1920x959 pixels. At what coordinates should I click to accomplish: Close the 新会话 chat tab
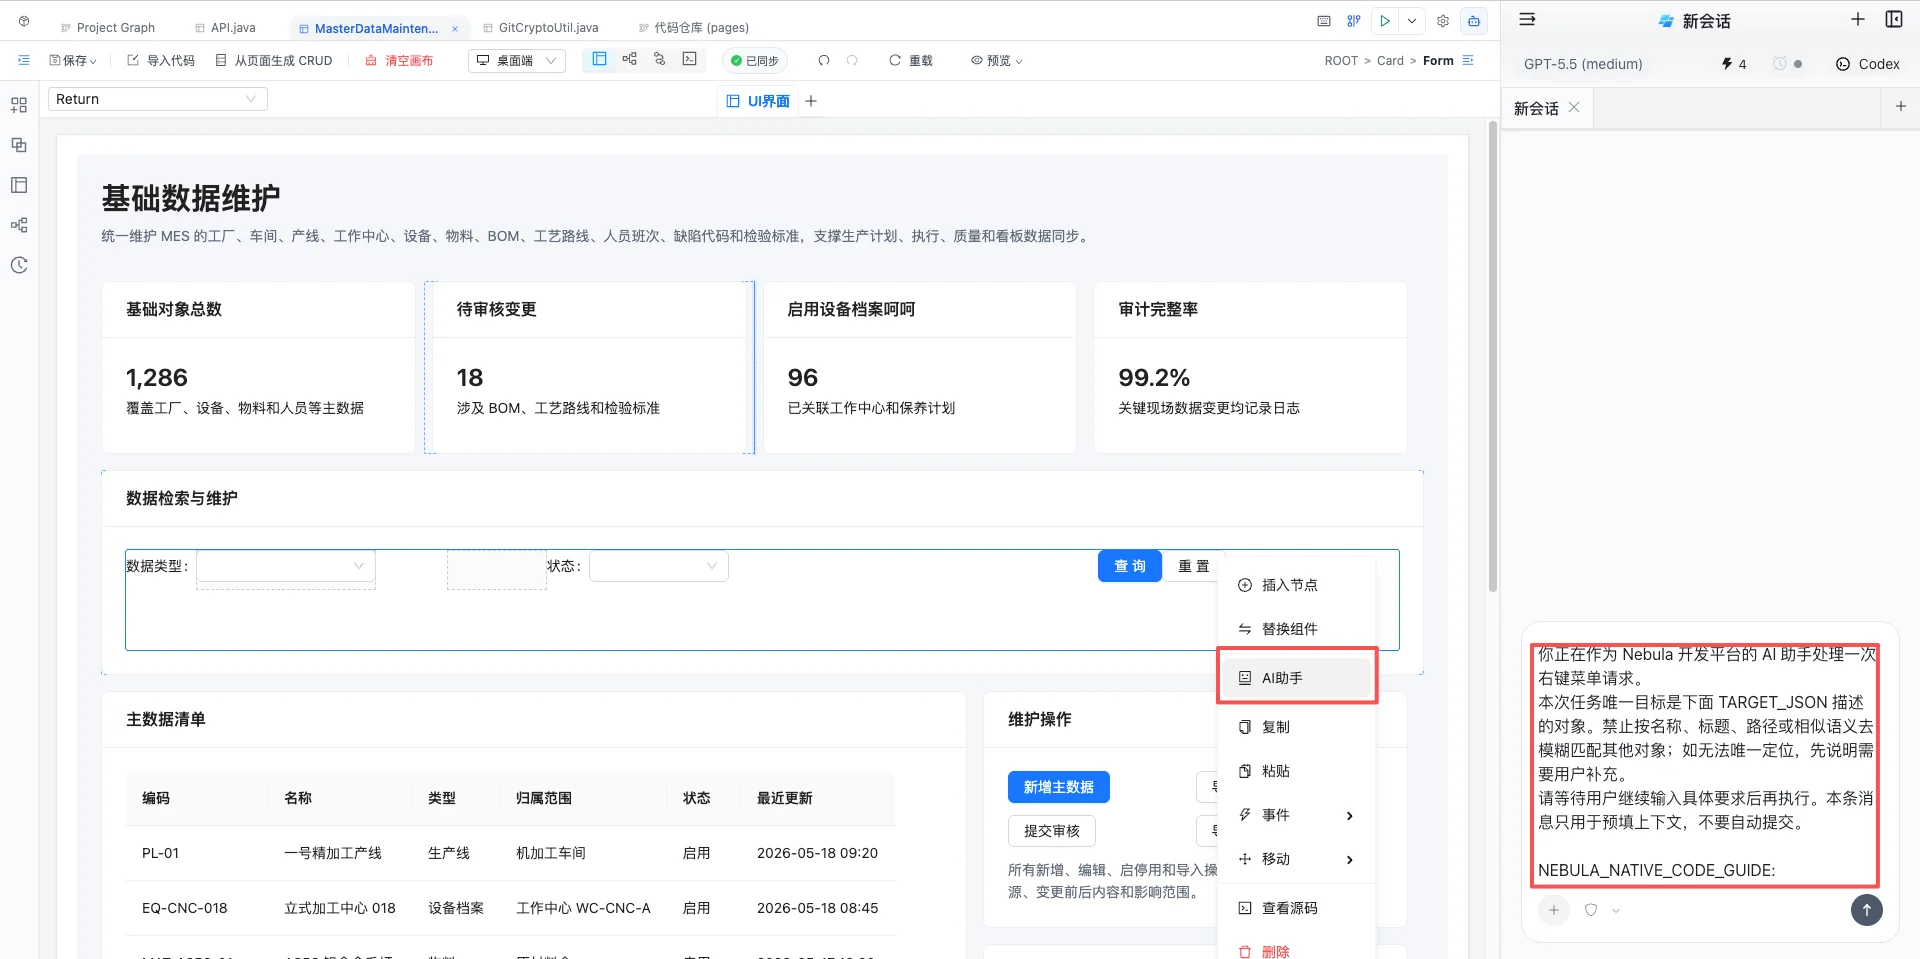pos(1574,108)
